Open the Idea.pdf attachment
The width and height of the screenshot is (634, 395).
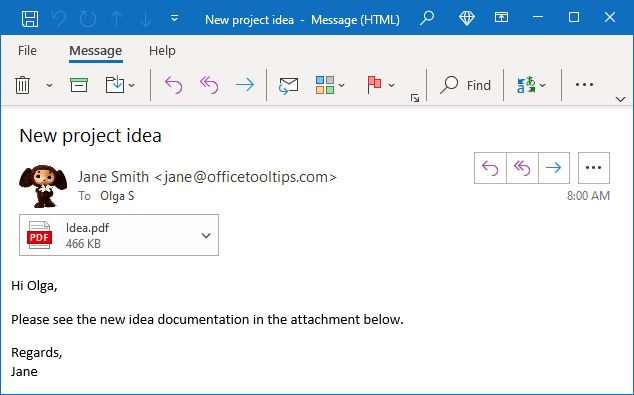tap(119, 235)
